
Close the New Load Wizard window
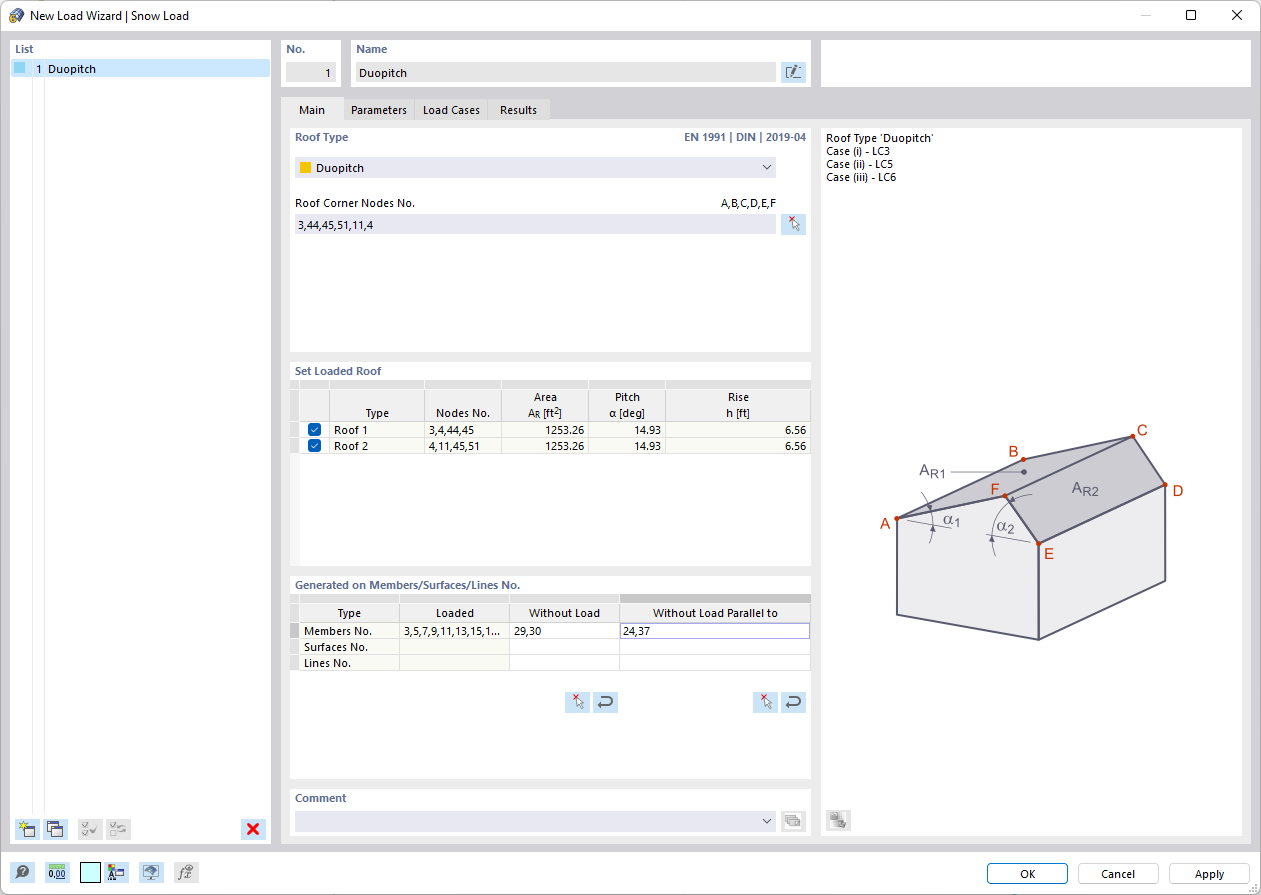pyautogui.click(x=1237, y=15)
